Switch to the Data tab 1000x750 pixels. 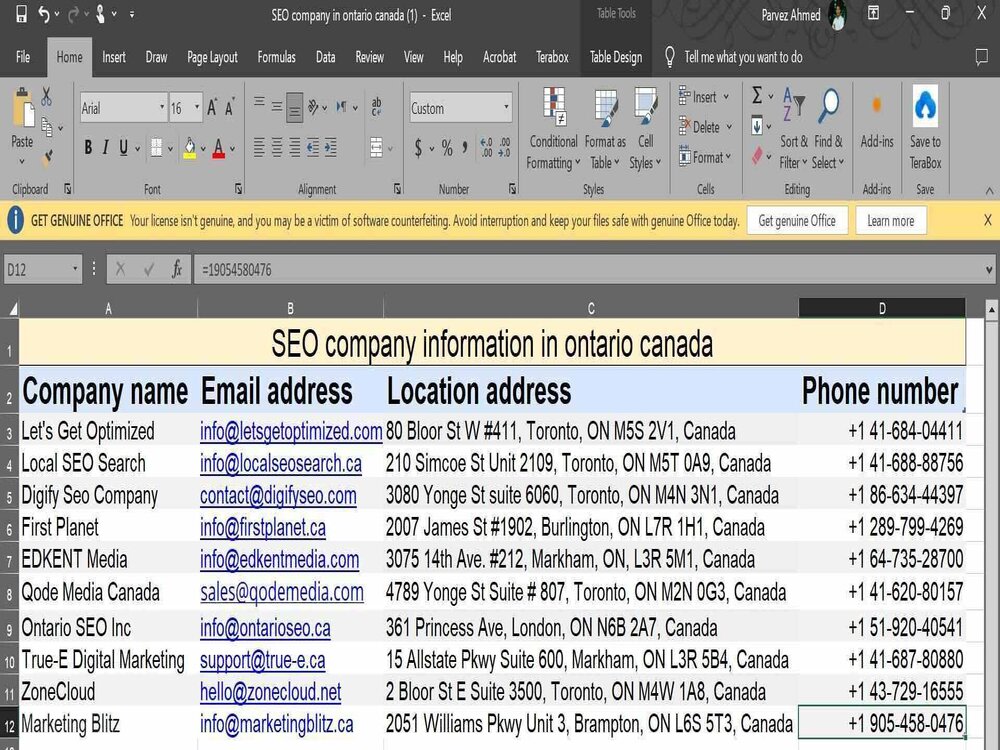tap(325, 57)
